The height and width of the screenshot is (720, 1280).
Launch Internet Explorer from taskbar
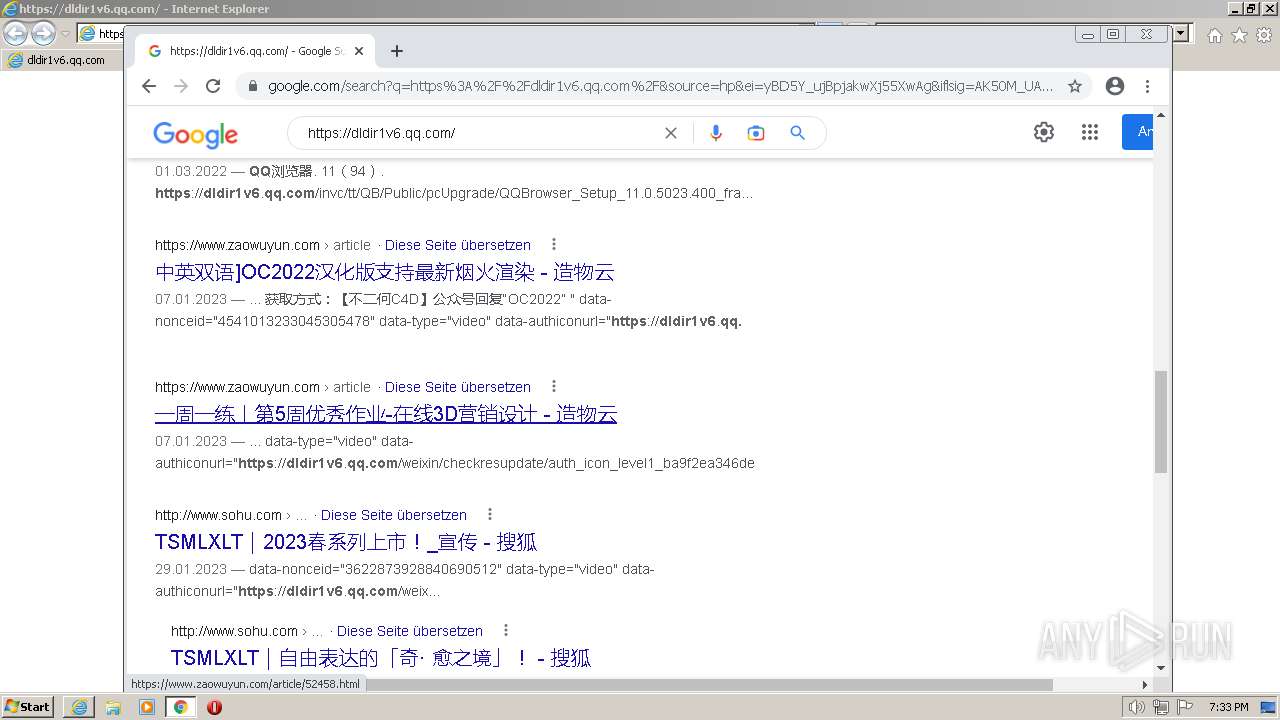pos(79,707)
